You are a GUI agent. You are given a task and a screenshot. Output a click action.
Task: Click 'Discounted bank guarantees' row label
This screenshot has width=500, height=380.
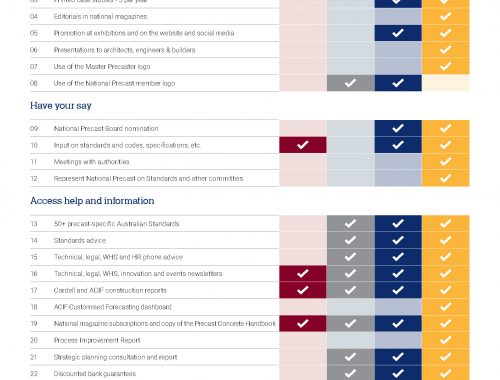95,374
